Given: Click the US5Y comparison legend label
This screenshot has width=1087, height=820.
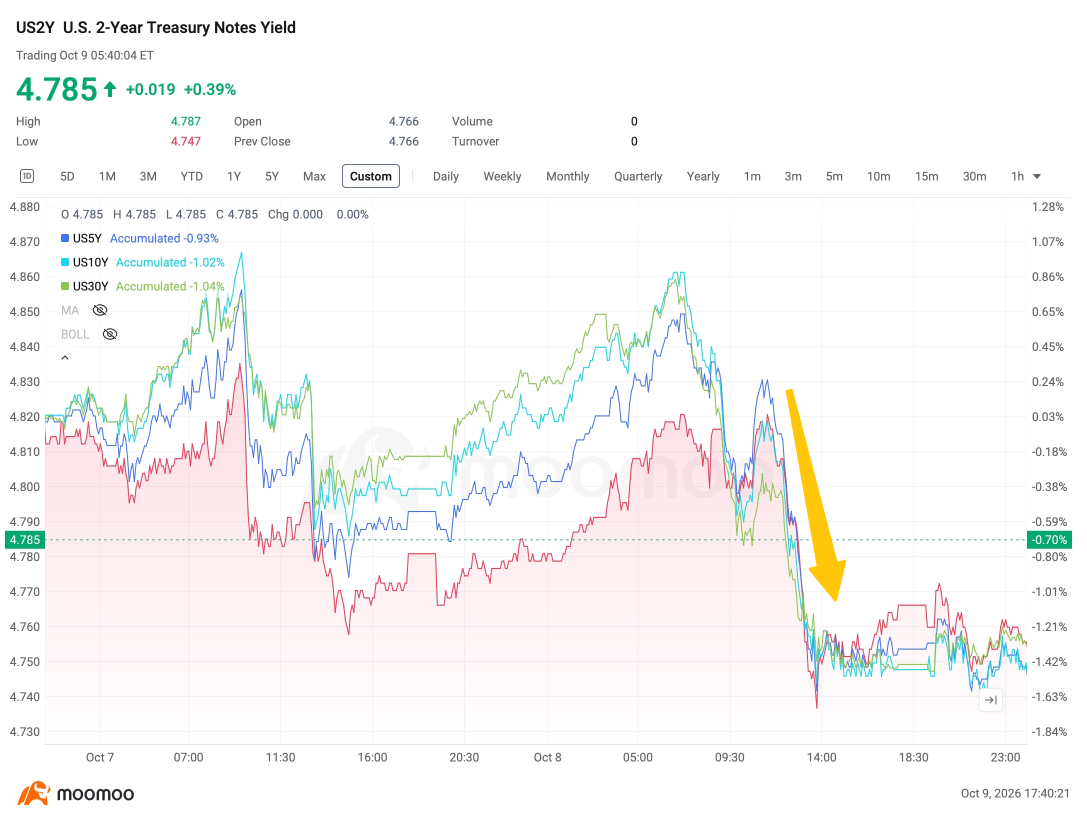Looking at the screenshot, I should [87, 238].
